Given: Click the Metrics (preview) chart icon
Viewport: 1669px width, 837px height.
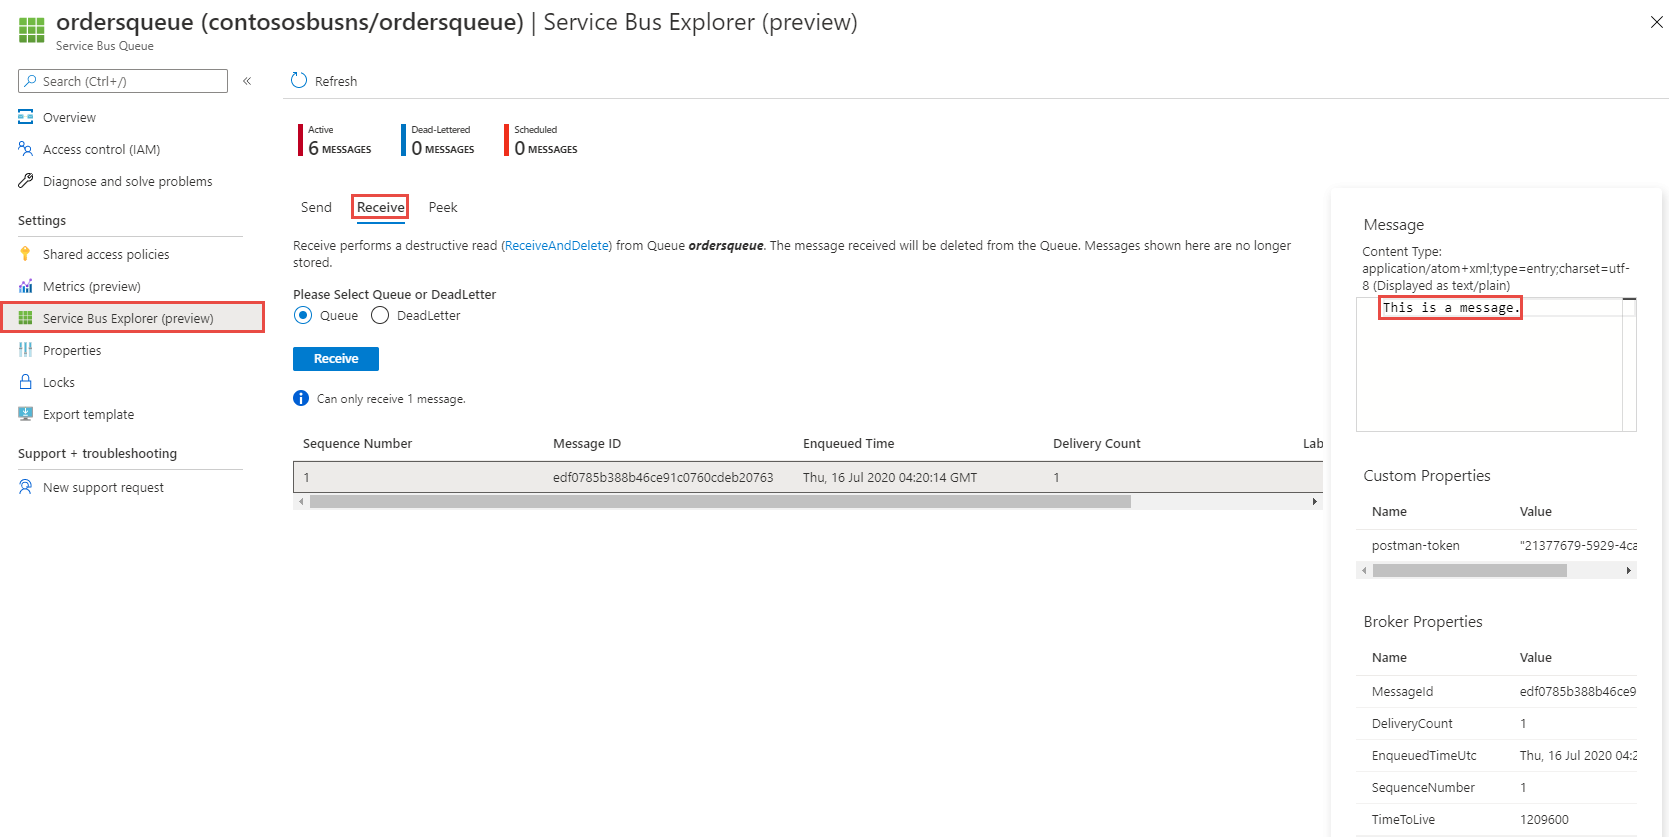Looking at the screenshot, I should (x=26, y=286).
